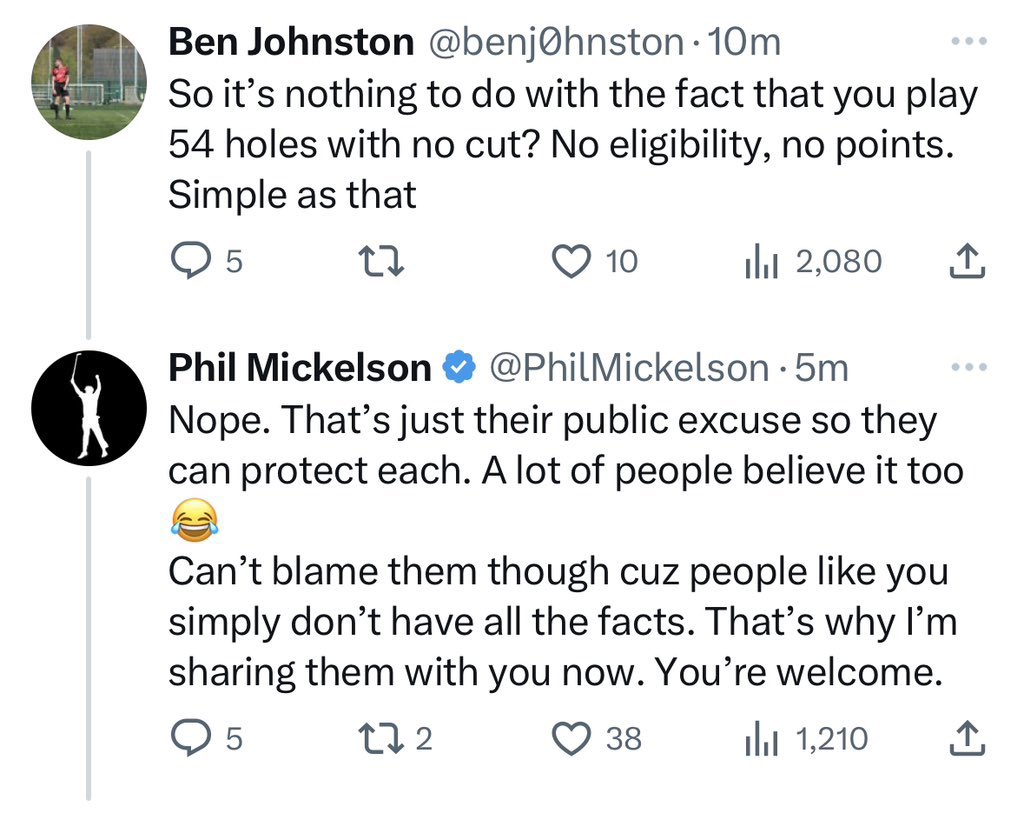
Task: Share Ben Johnston's tweet
Action: [966, 261]
